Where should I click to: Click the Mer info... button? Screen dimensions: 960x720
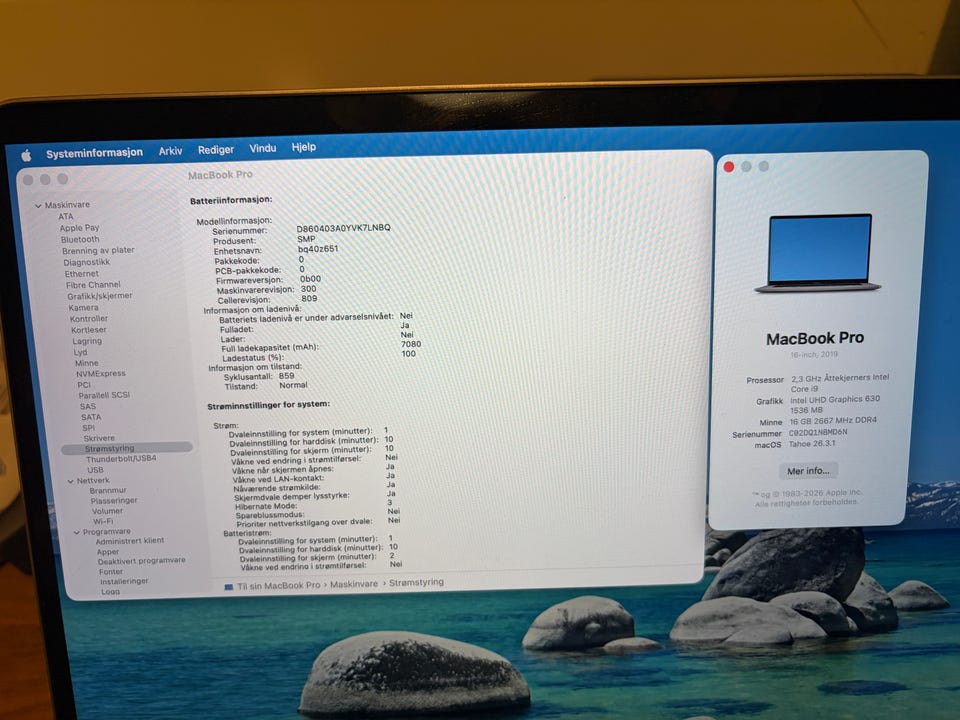(808, 471)
